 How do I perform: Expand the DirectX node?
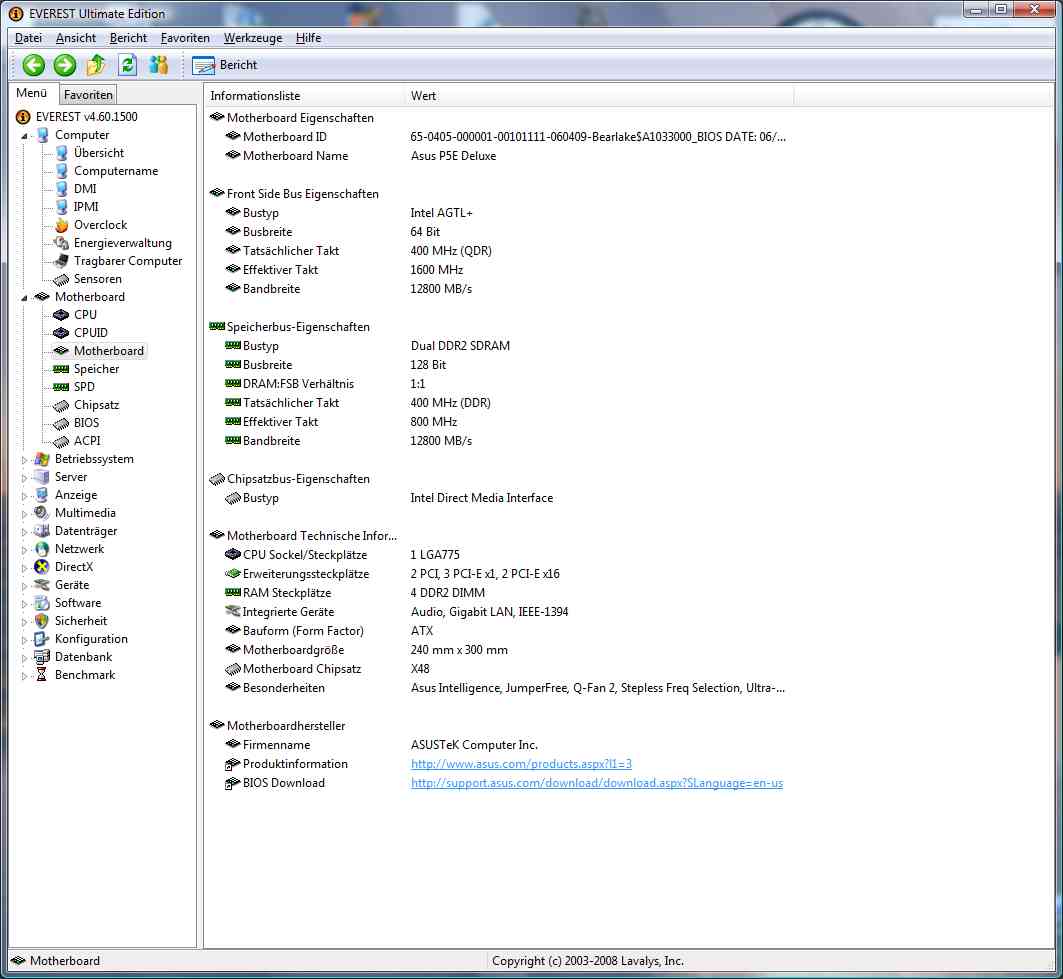coord(24,567)
